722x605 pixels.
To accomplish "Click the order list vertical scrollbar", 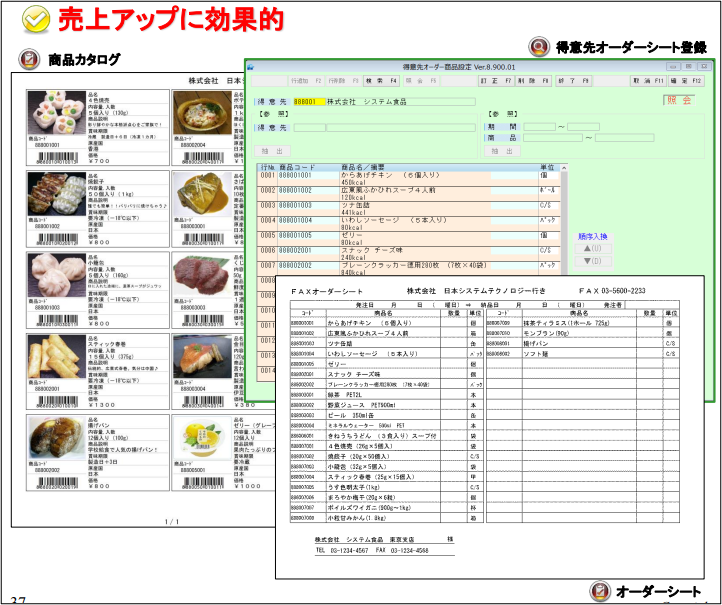I will pyautogui.click(x=564, y=221).
